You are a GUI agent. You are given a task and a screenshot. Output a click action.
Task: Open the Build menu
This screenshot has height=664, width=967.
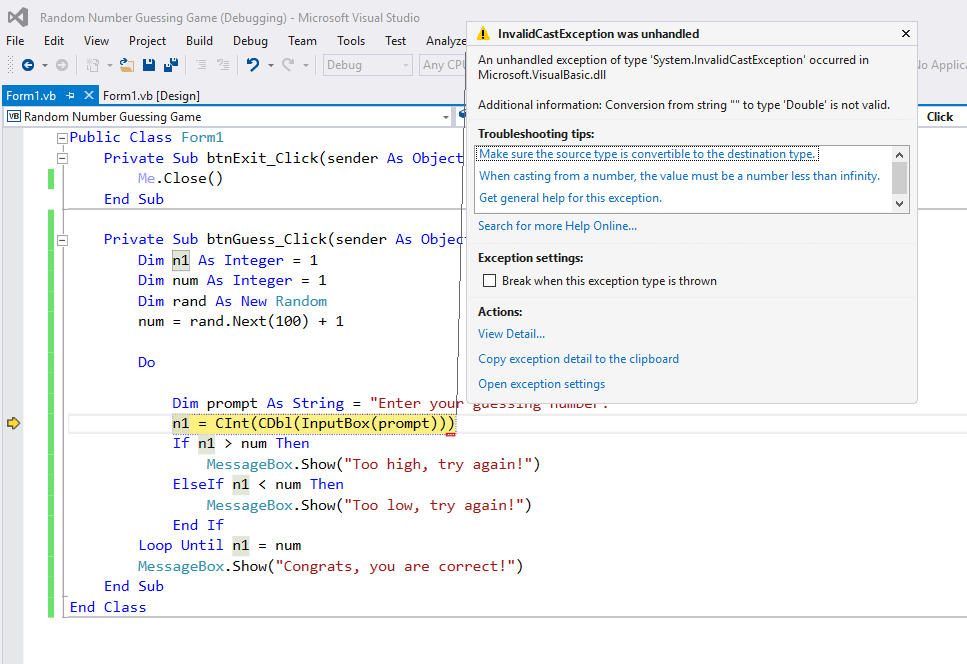pyautogui.click(x=199, y=41)
